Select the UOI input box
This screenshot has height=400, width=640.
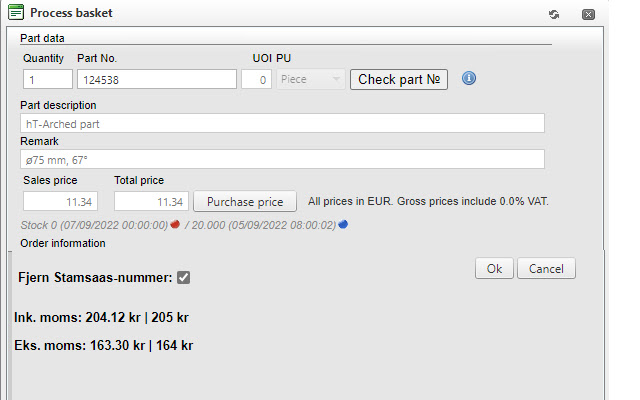click(256, 80)
